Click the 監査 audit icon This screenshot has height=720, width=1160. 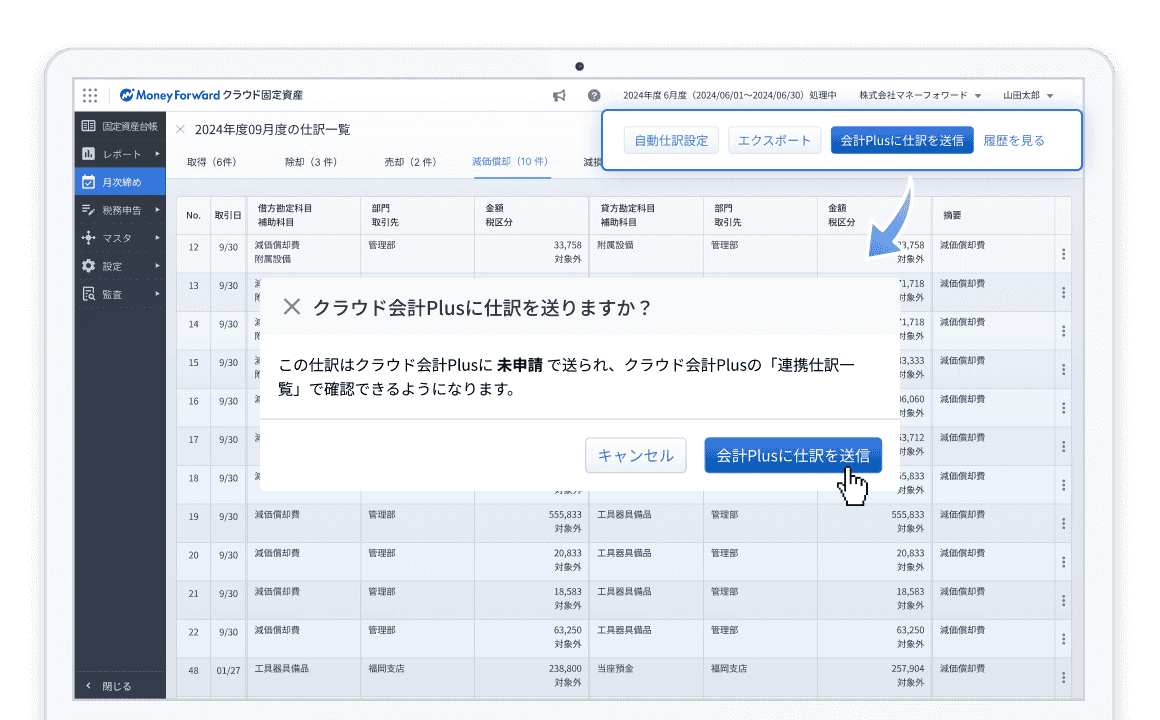(88, 294)
